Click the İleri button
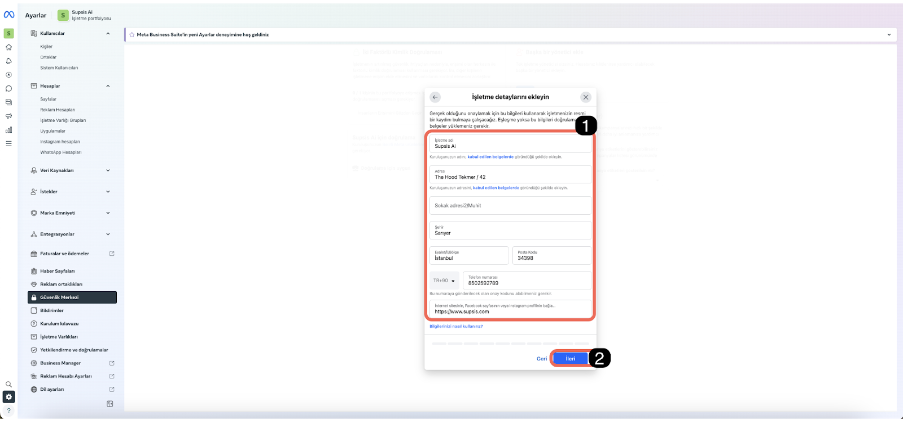The width and height of the screenshot is (906, 422). [570, 358]
